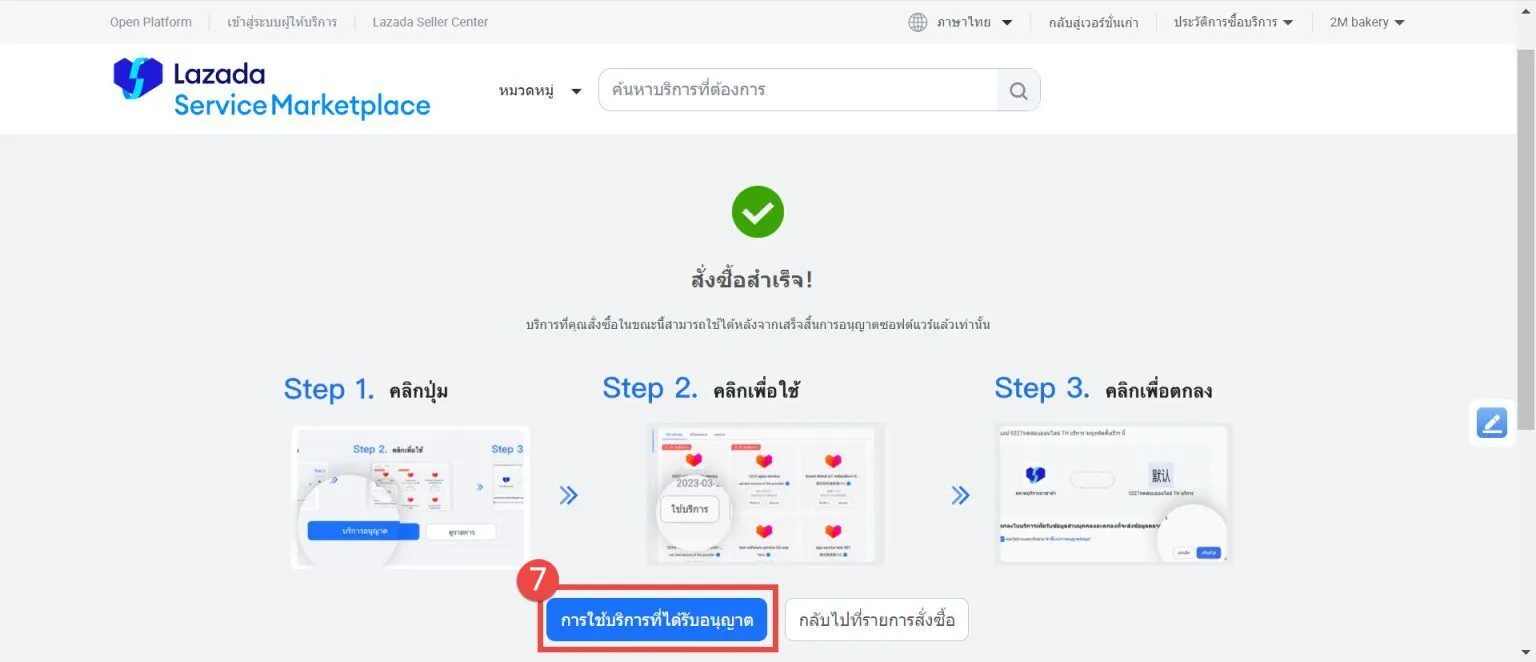Expand the 2M bakery account menu

pyautogui.click(x=1367, y=22)
